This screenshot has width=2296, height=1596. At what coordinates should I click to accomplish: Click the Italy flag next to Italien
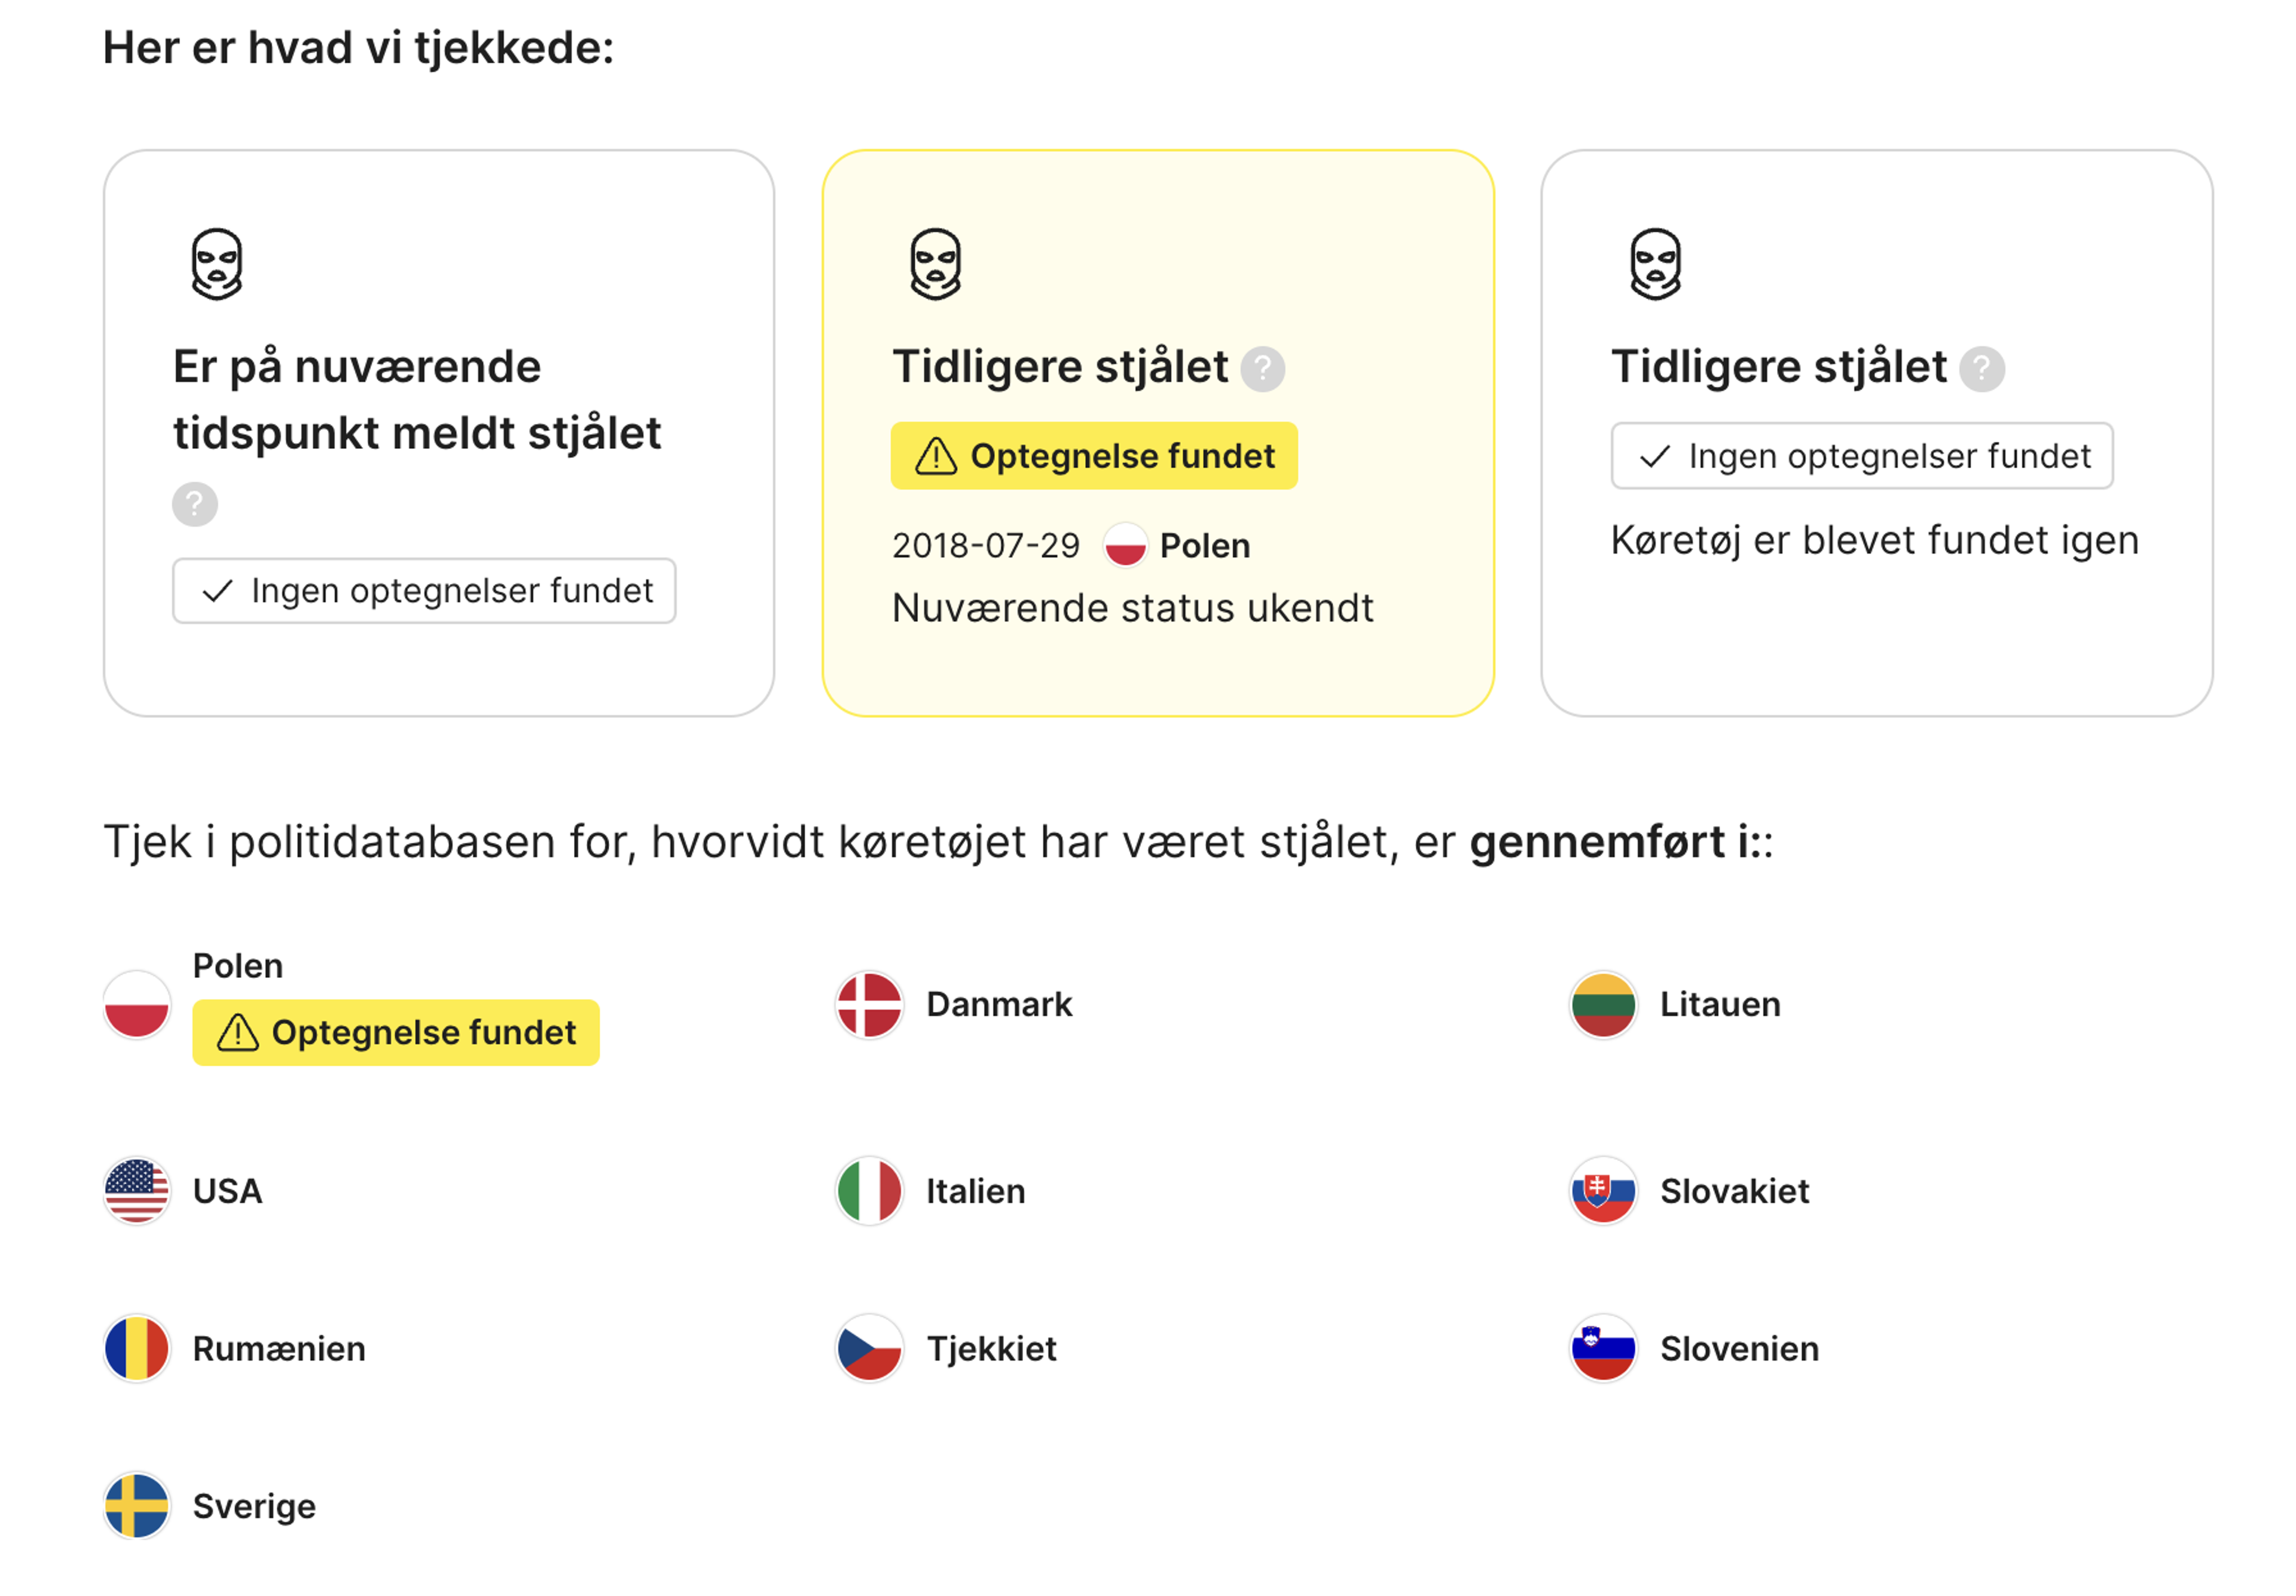[x=868, y=1191]
